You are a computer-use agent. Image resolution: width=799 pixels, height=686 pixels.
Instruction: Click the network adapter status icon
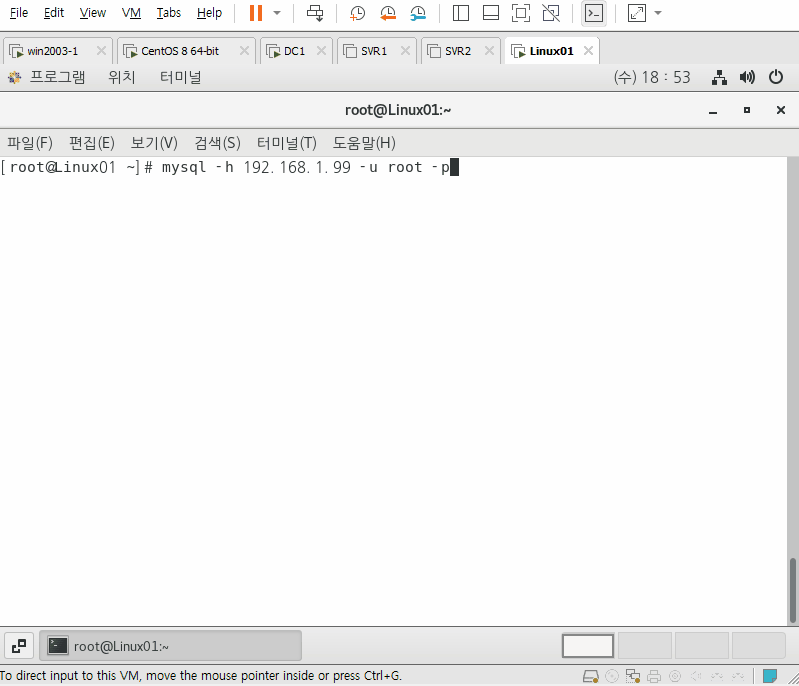[x=633, y=676]
